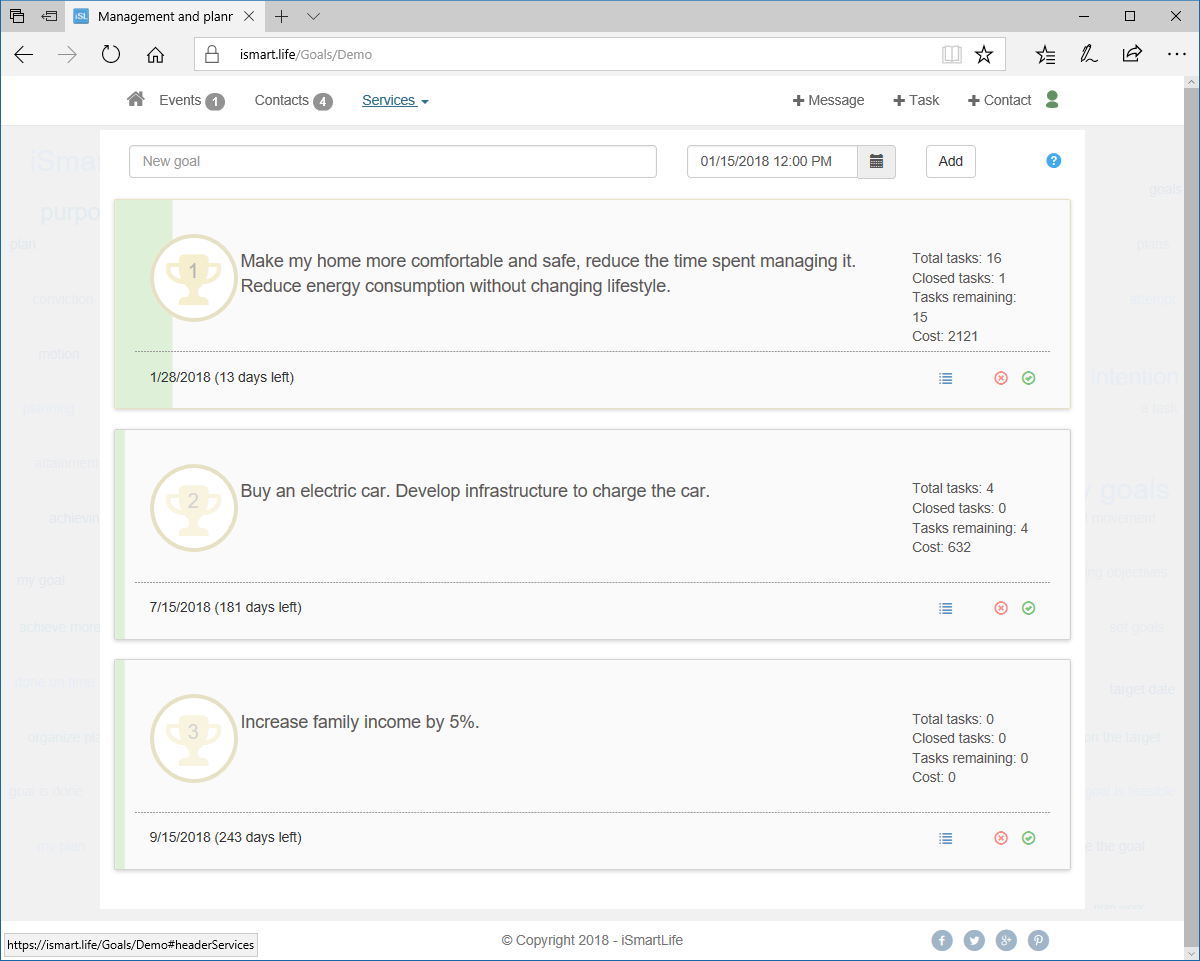1200x961 pixels.
Task: Click the Add goal button
Action: click(x=951, y=161)
